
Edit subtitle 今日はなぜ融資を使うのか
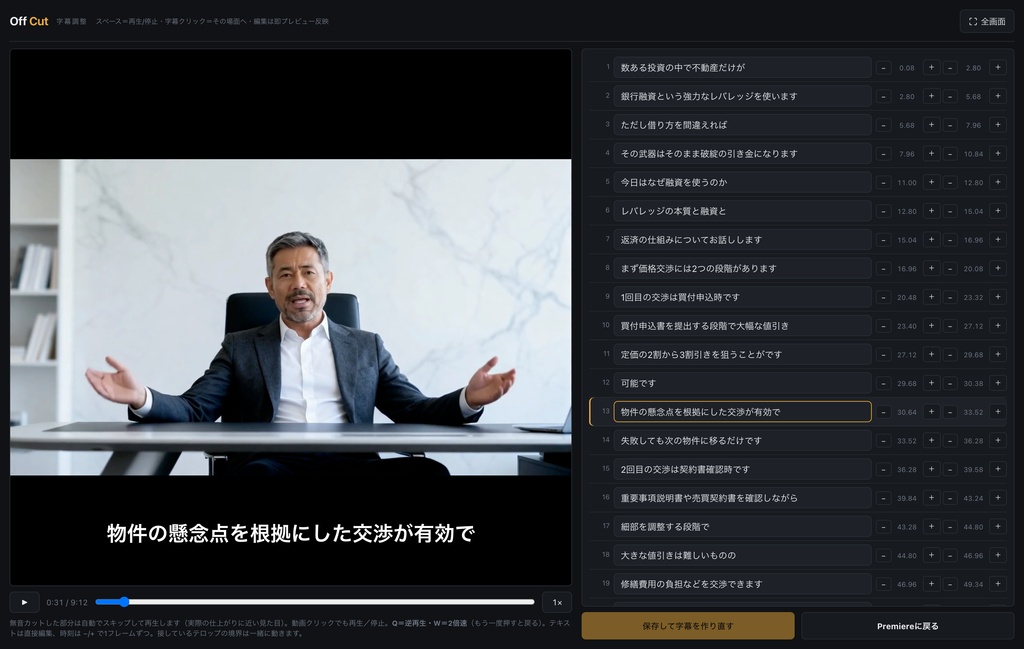pos(743,182)
